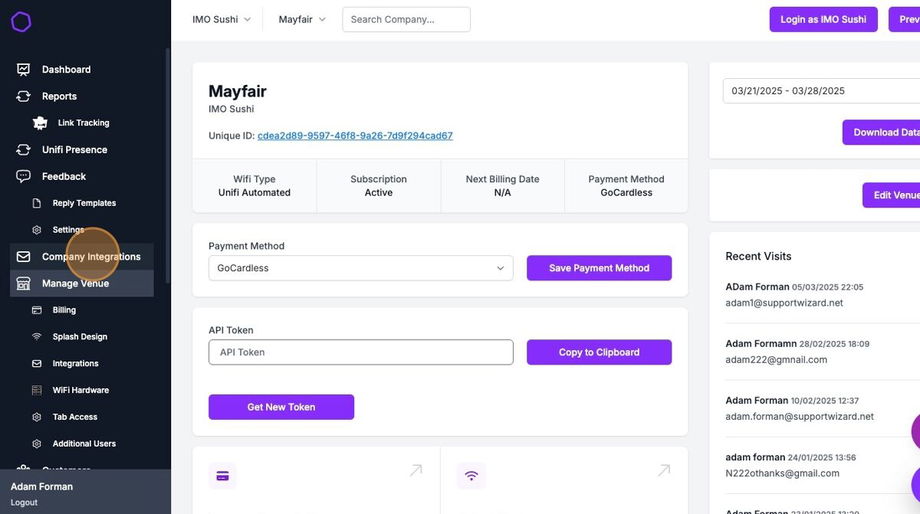Click the Reports sidebar icon
The height and width of the screenshot is (514, 920).
(x=24, y=97)
